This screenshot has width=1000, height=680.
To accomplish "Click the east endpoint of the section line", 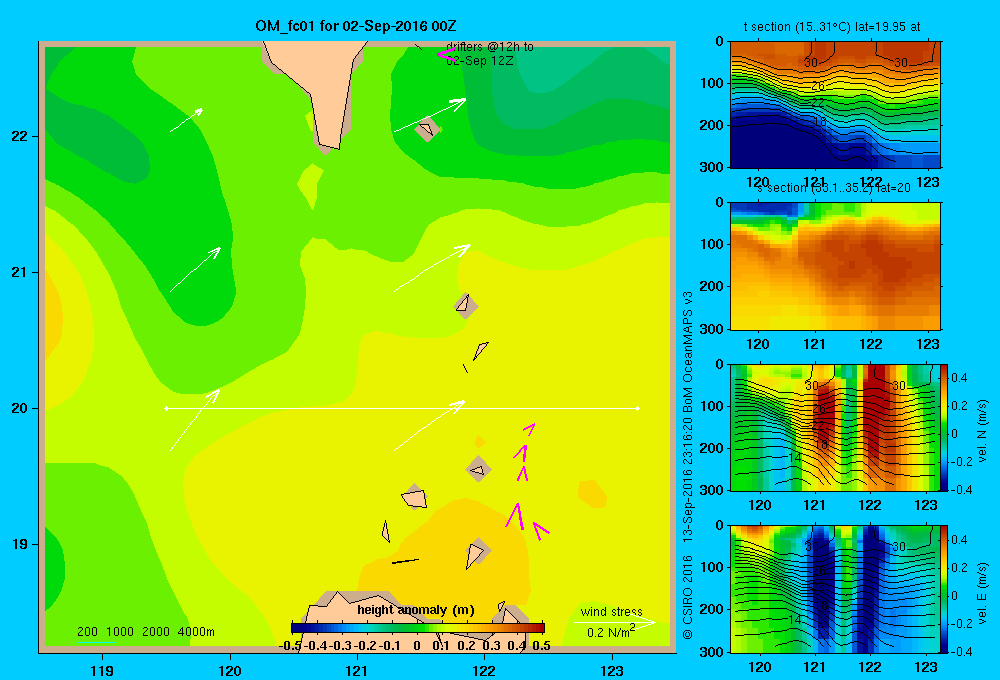I will click(x=638, y=408).
